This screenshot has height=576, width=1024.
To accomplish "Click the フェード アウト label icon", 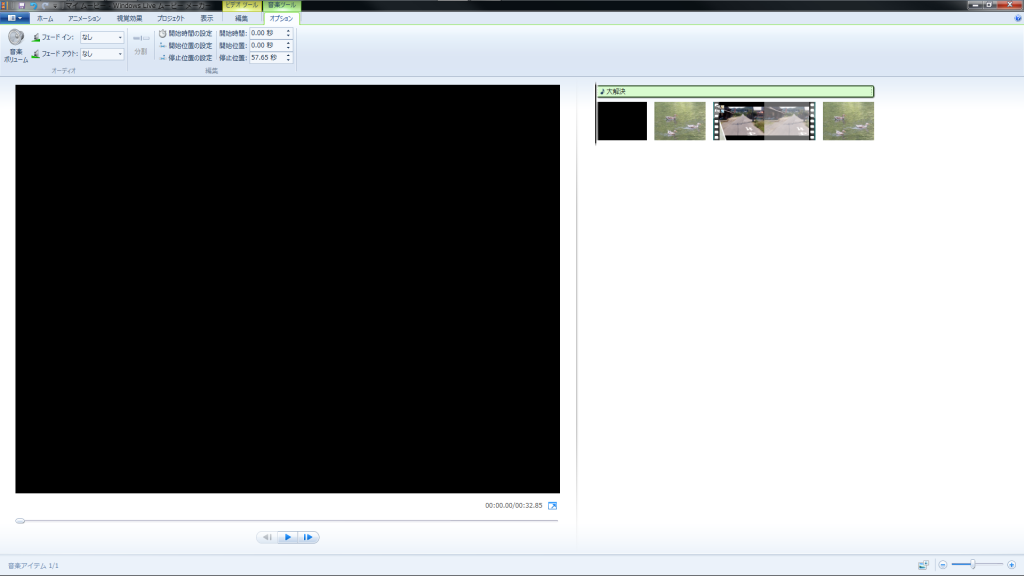I will 36,54.
